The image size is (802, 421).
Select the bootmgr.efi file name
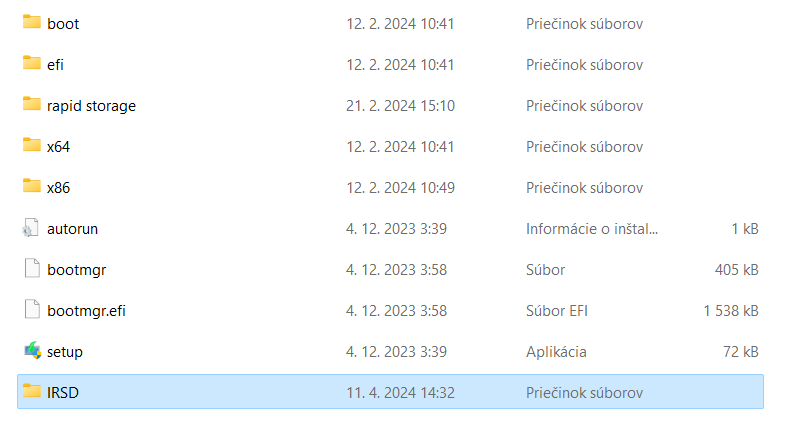click(x=86, y=311)
